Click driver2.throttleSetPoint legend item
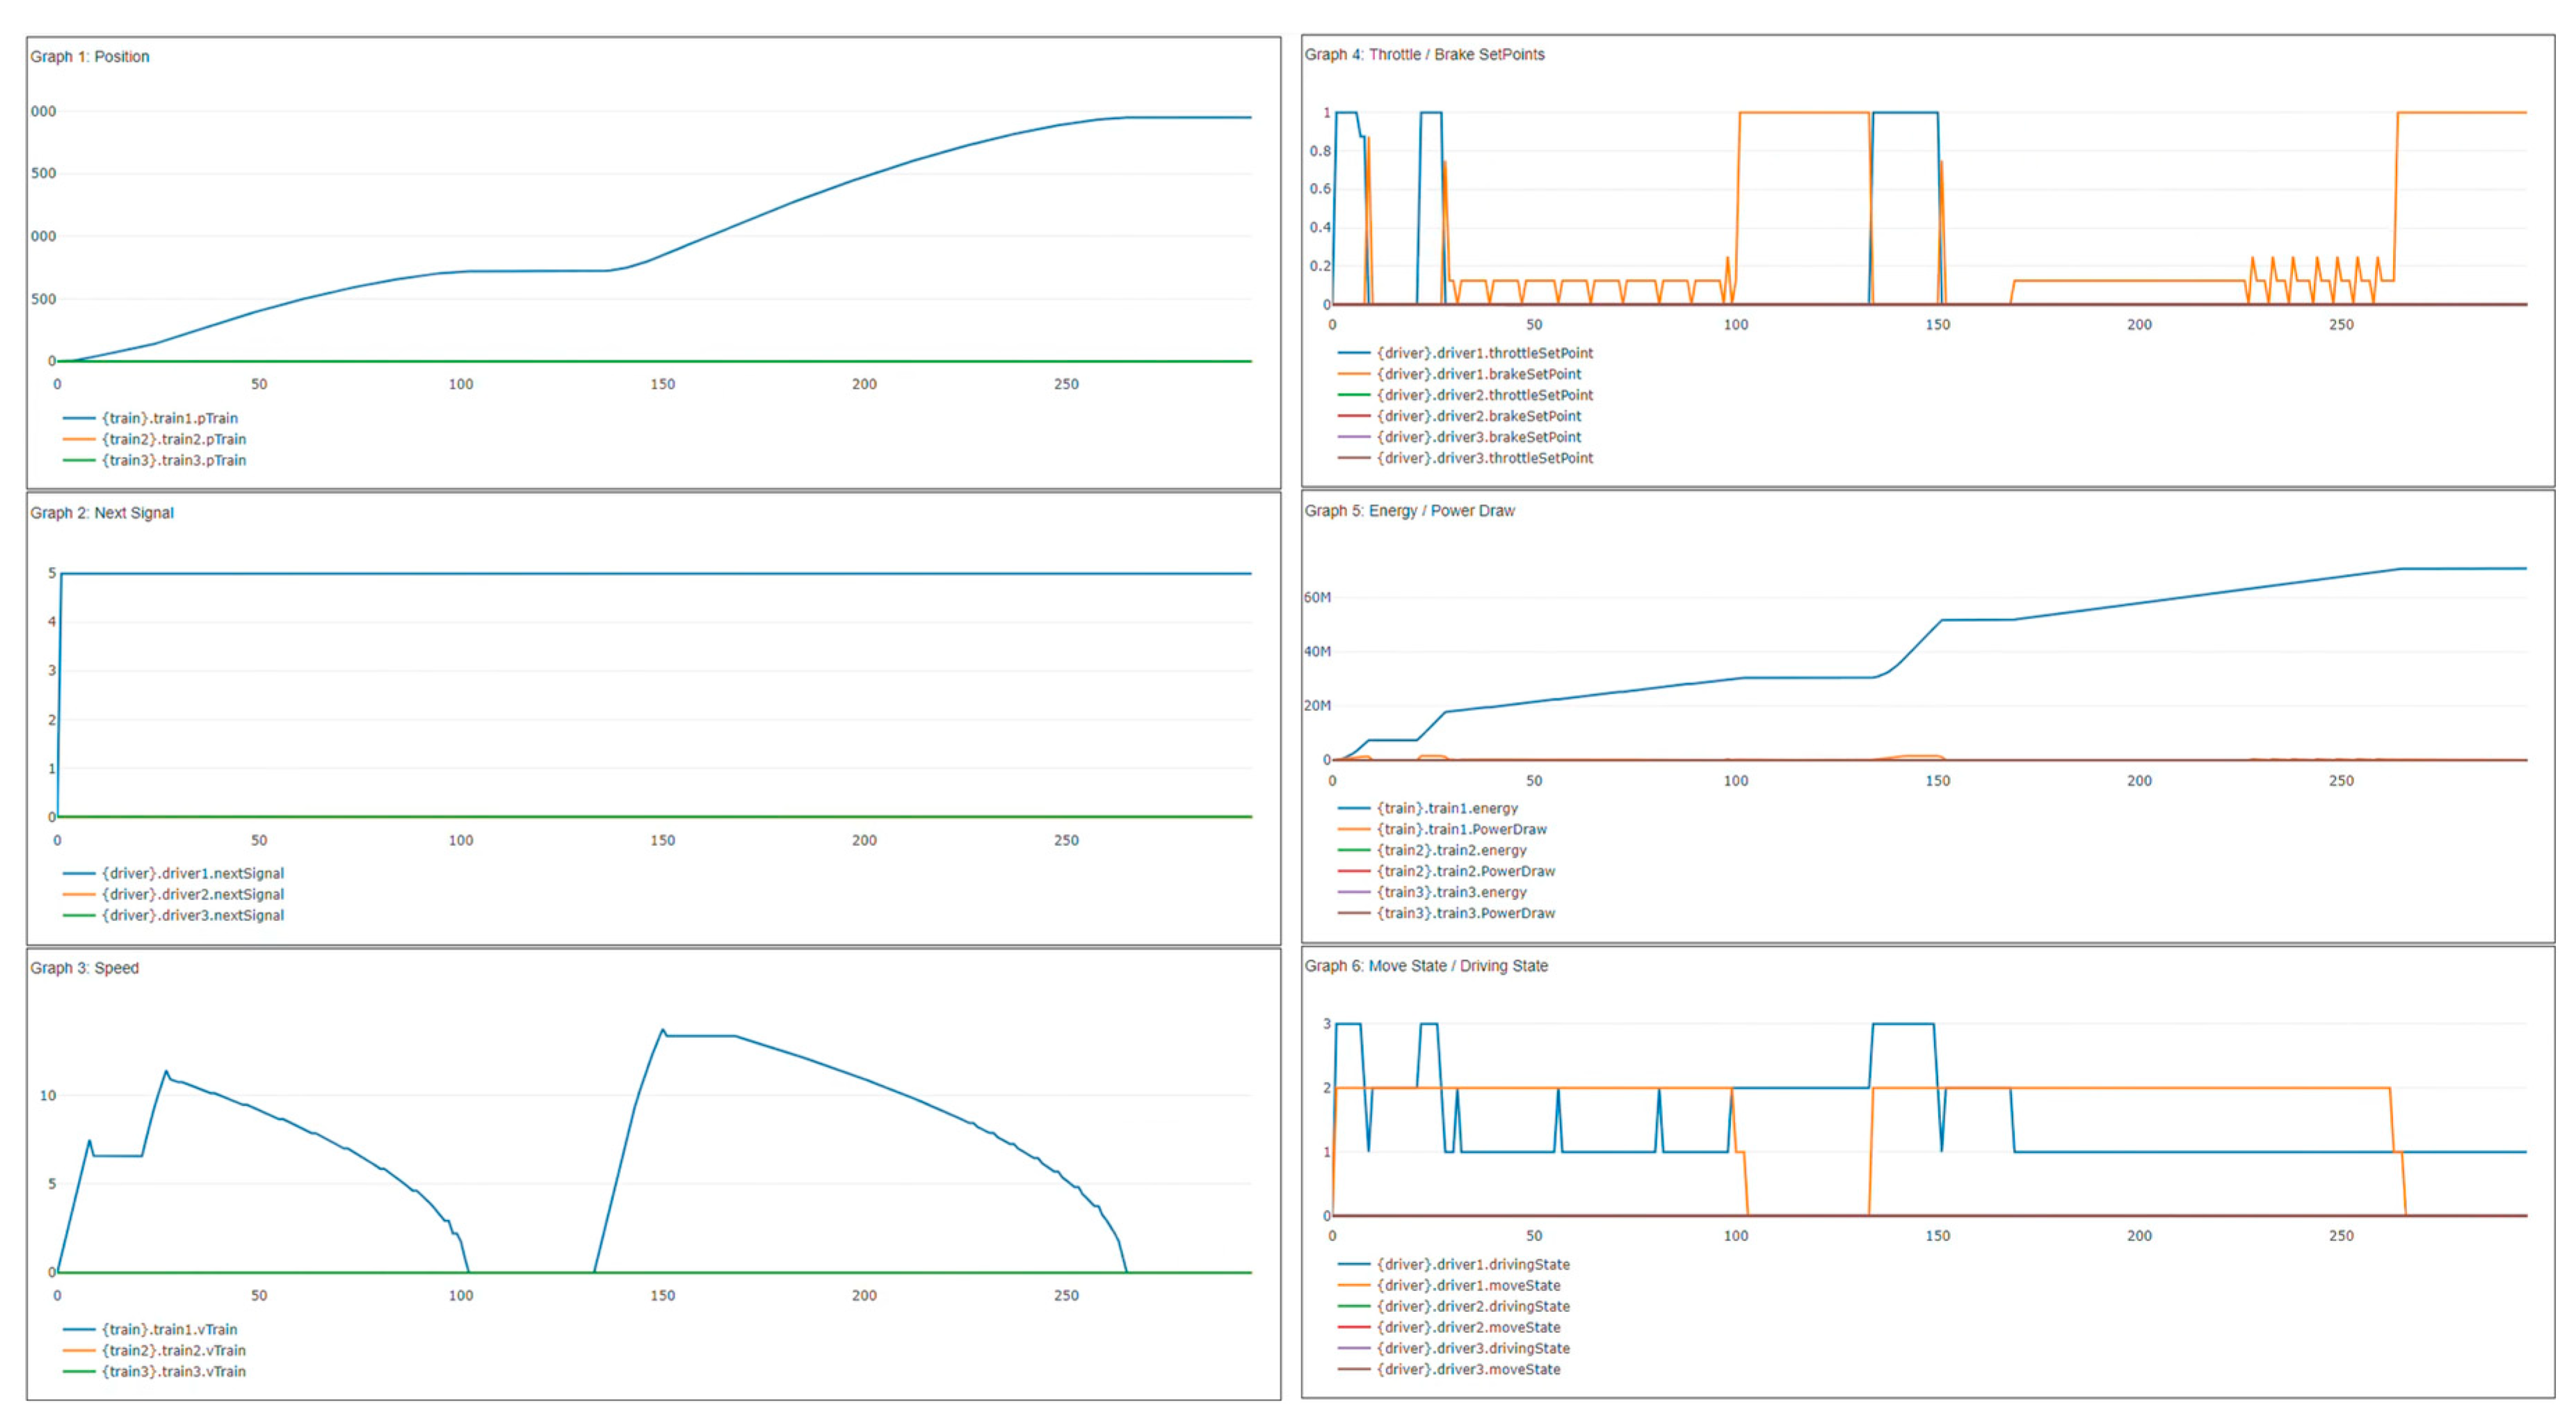 click(1466, 395)
